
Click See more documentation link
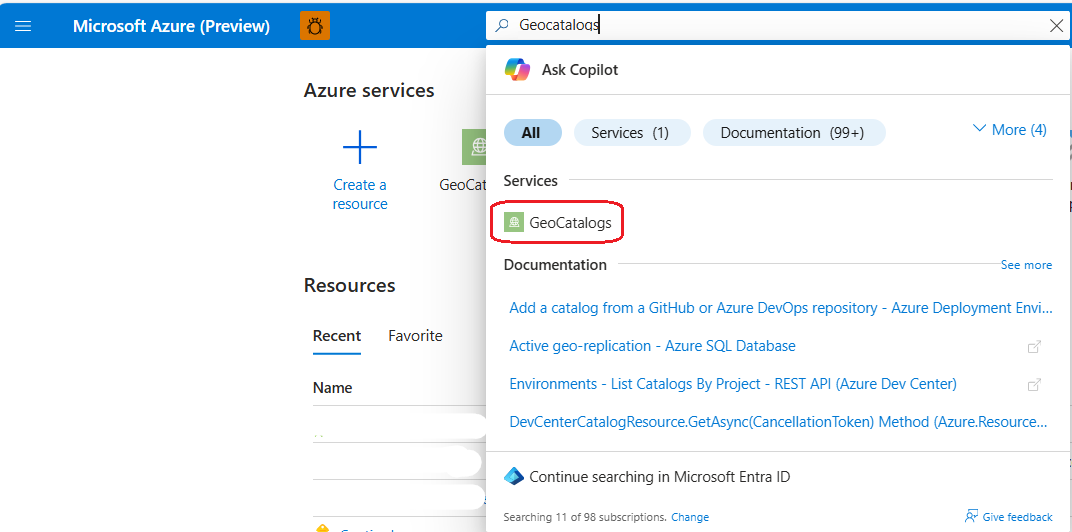1026,265
